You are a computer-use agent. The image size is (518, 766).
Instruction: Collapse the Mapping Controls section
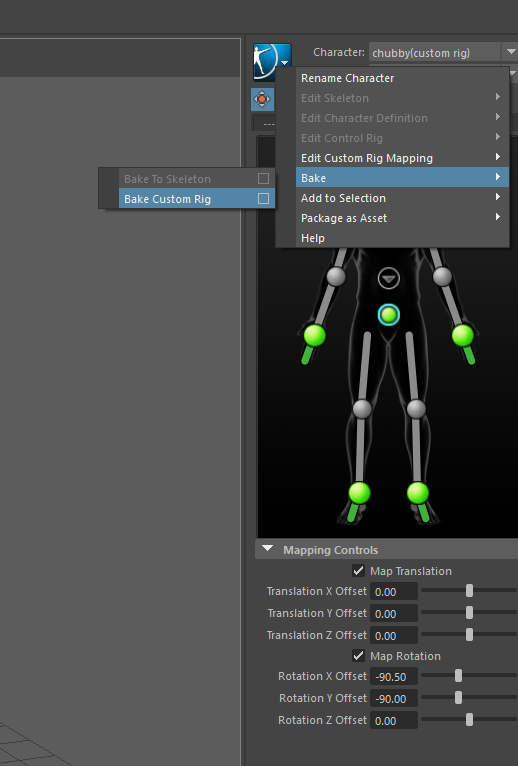pos(267,549)
